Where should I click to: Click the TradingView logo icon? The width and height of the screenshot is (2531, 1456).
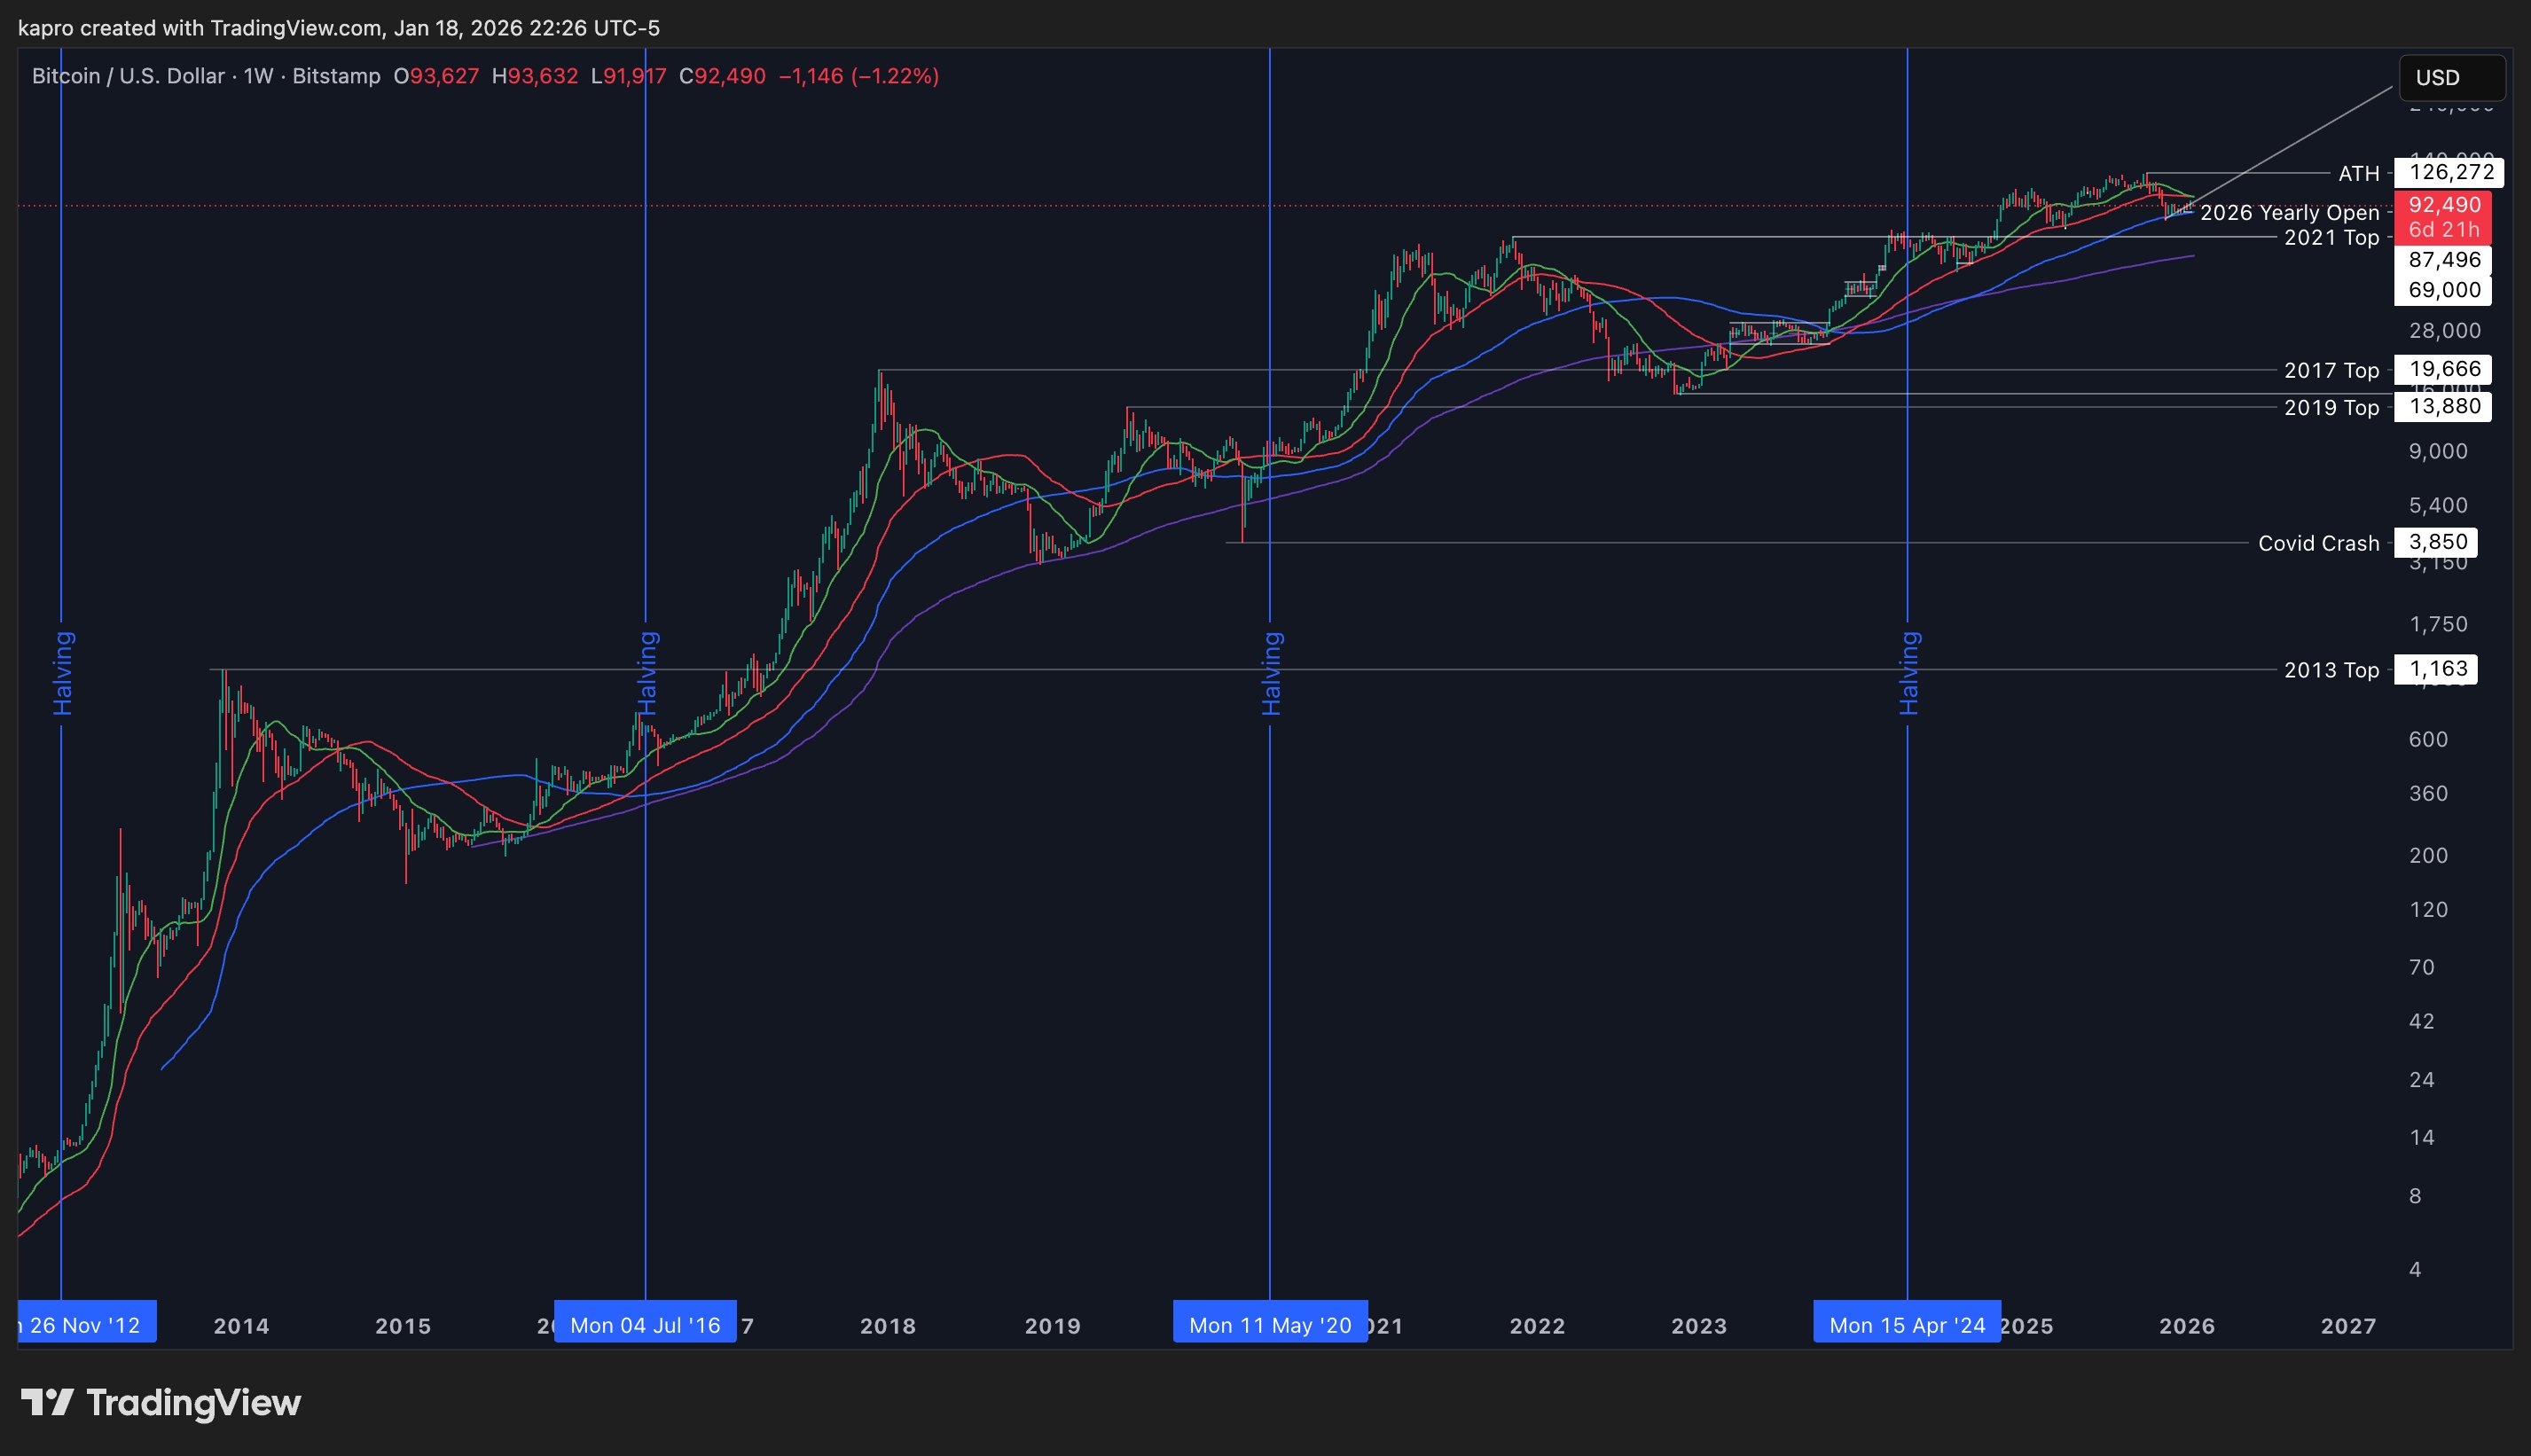pos(47,1402)
